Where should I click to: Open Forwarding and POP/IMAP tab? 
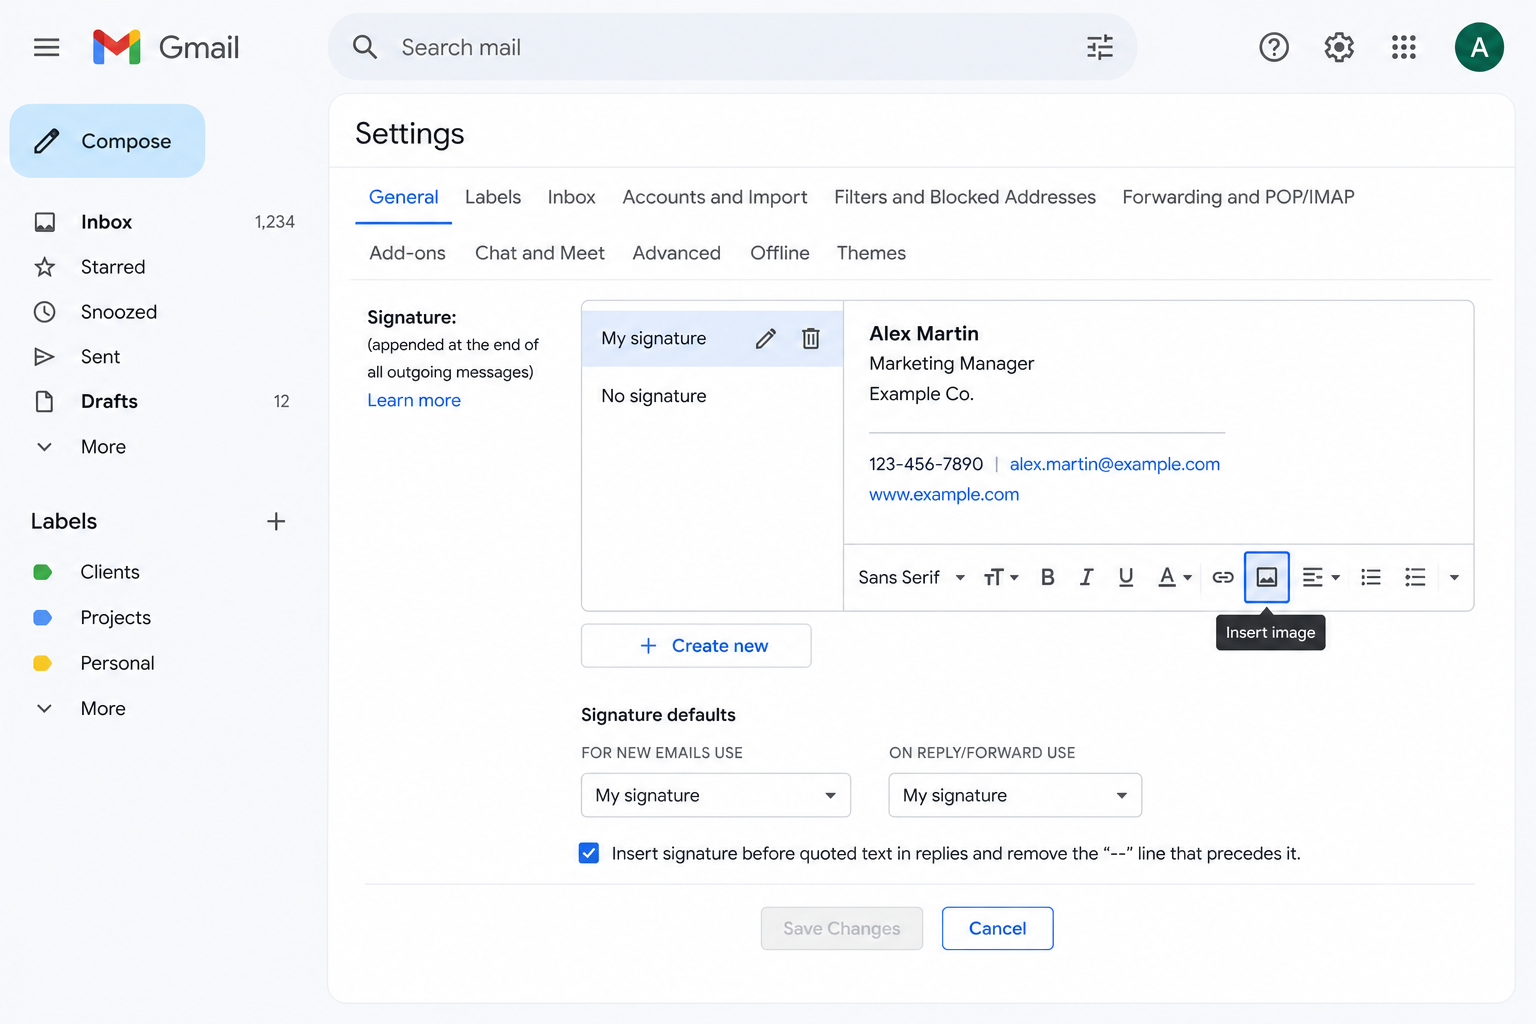coord(1238,197)
